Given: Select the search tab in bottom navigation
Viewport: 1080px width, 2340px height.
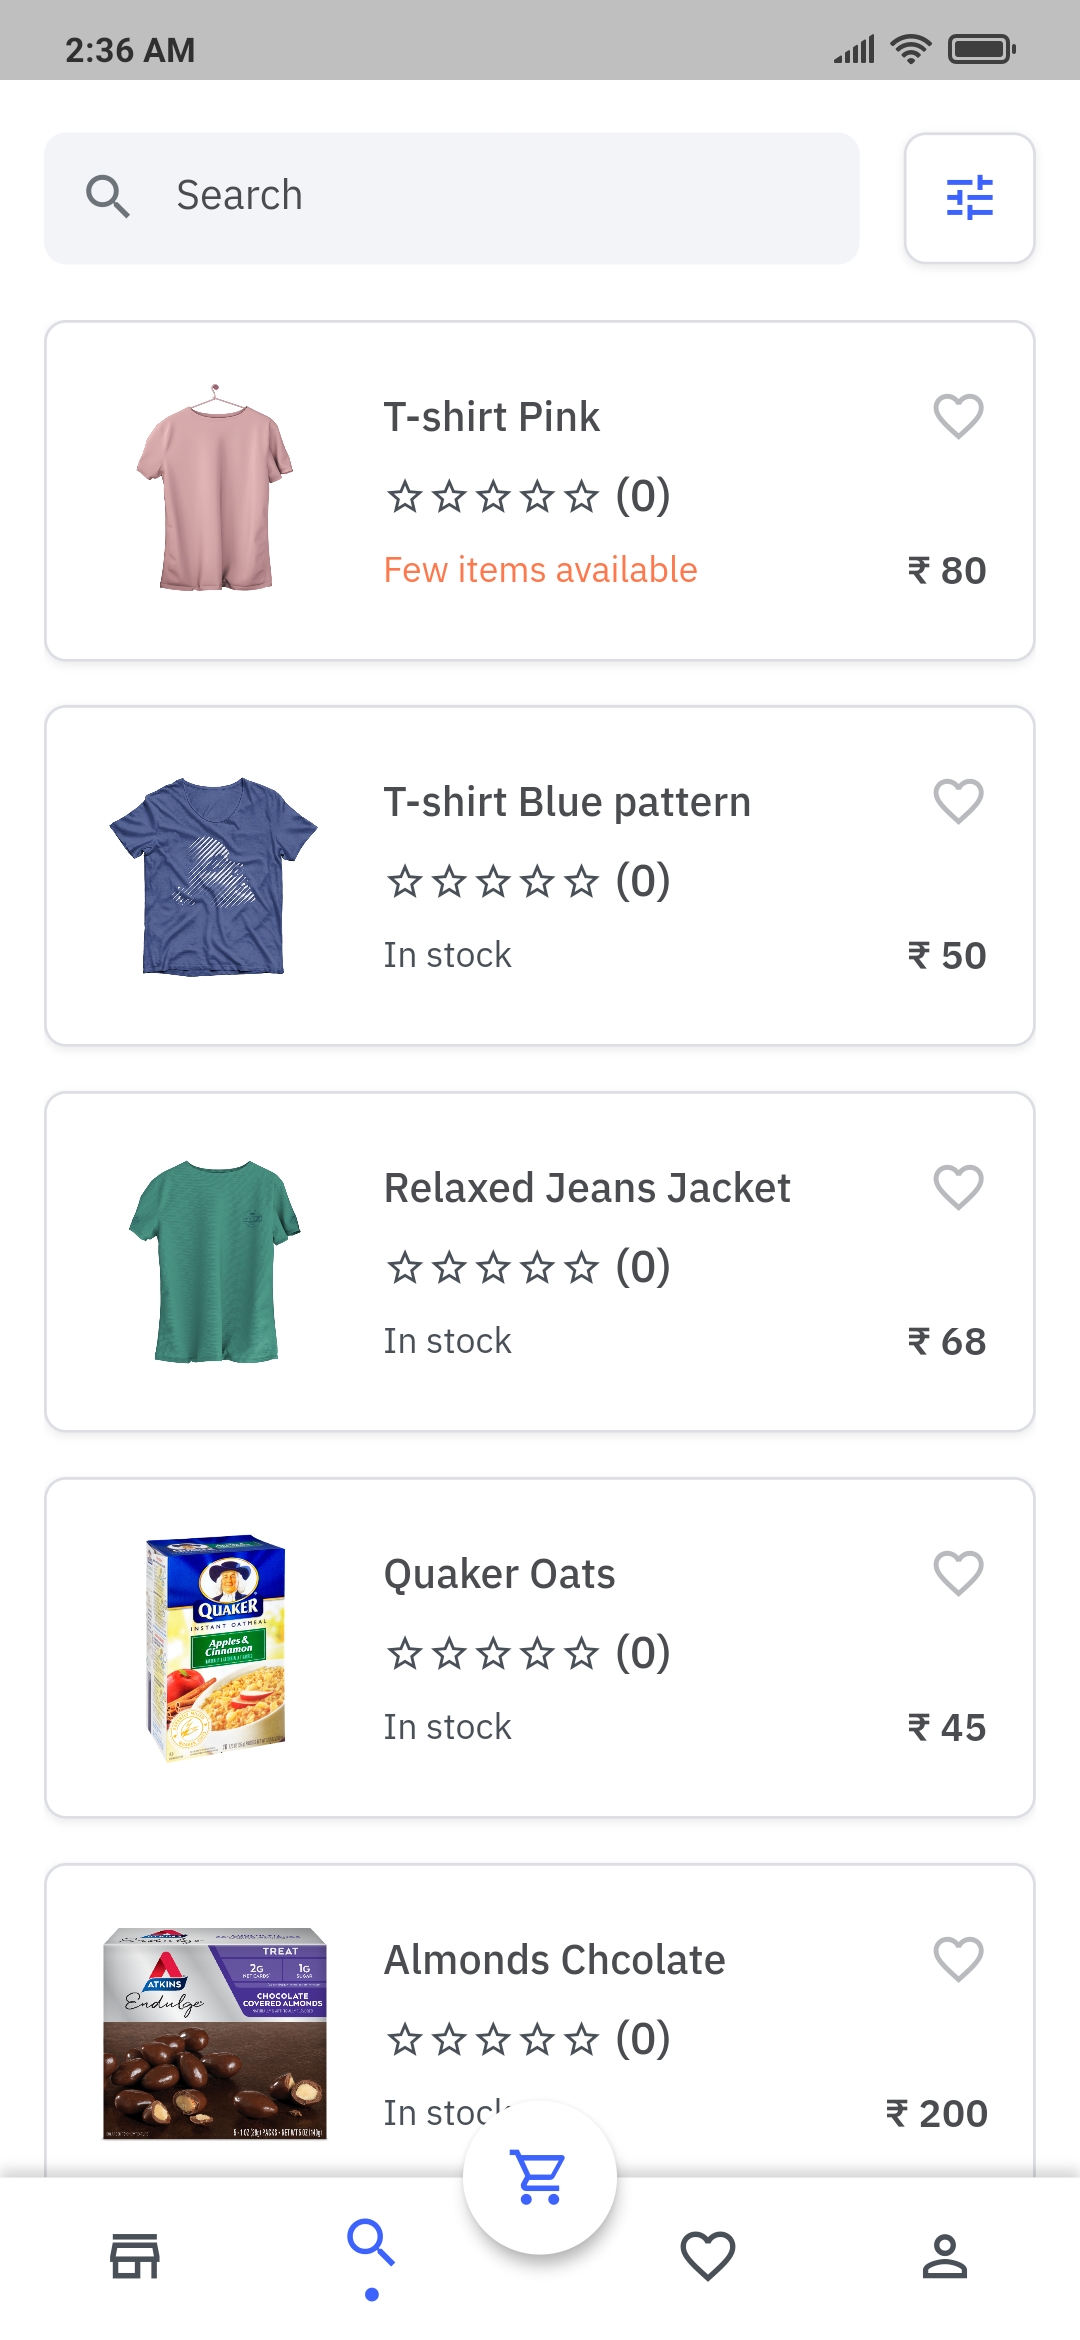Looking at the screenshot, I should [371, 2245].
